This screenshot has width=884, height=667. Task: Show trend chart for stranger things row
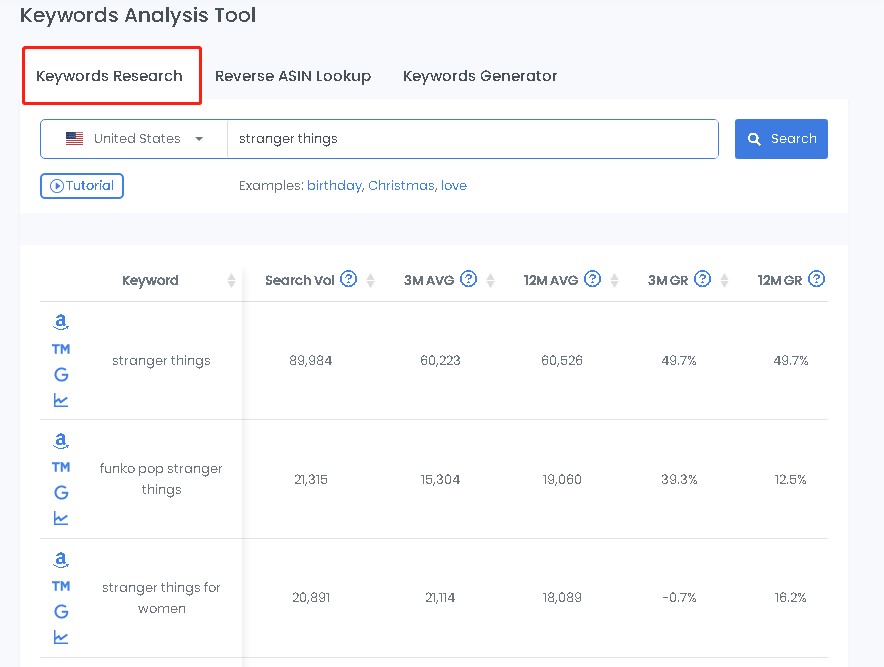pos(61,400)
